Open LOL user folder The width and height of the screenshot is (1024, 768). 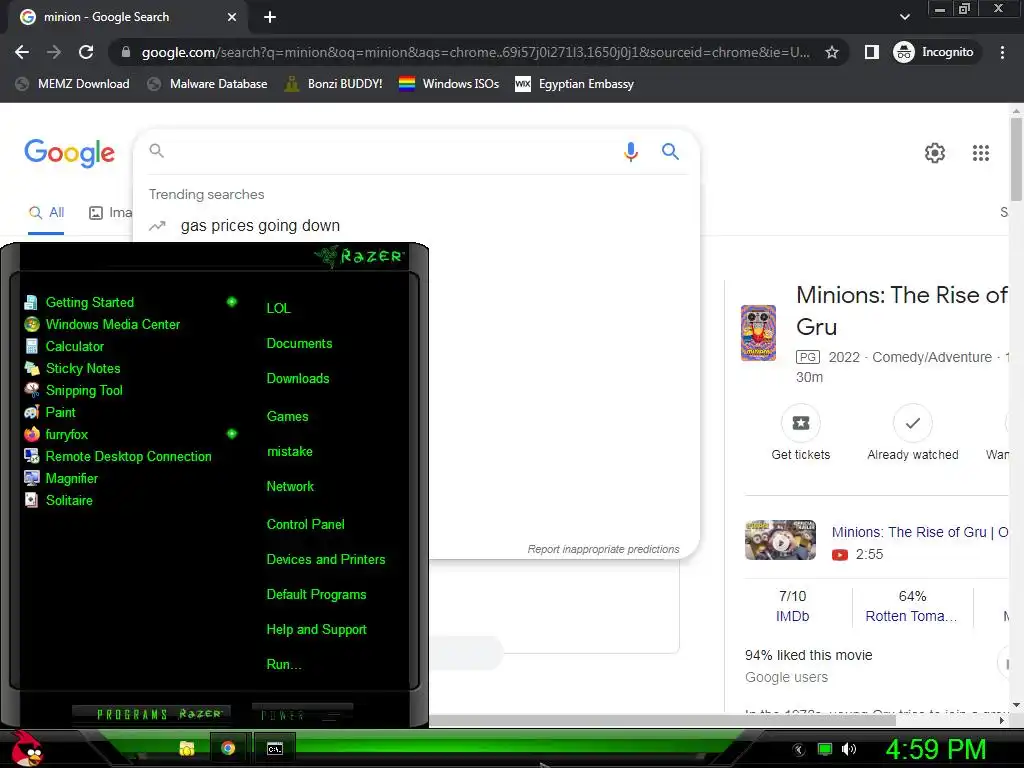pos(278,308)
